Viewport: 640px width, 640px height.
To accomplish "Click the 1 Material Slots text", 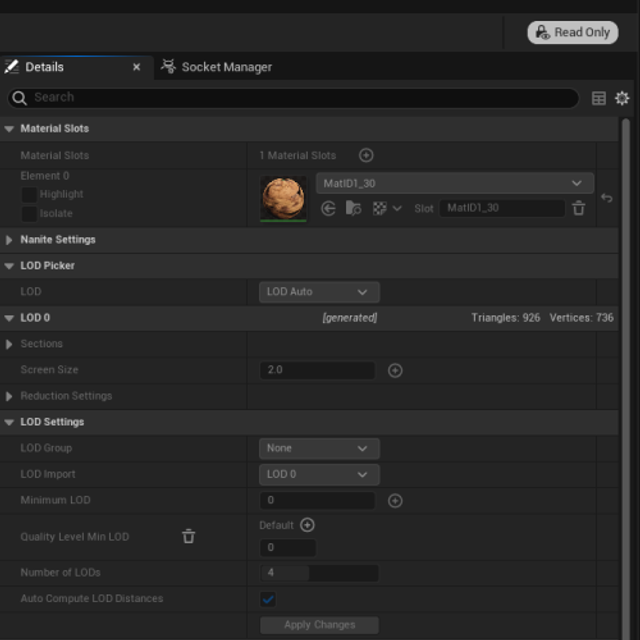I will tap(298, 156).
